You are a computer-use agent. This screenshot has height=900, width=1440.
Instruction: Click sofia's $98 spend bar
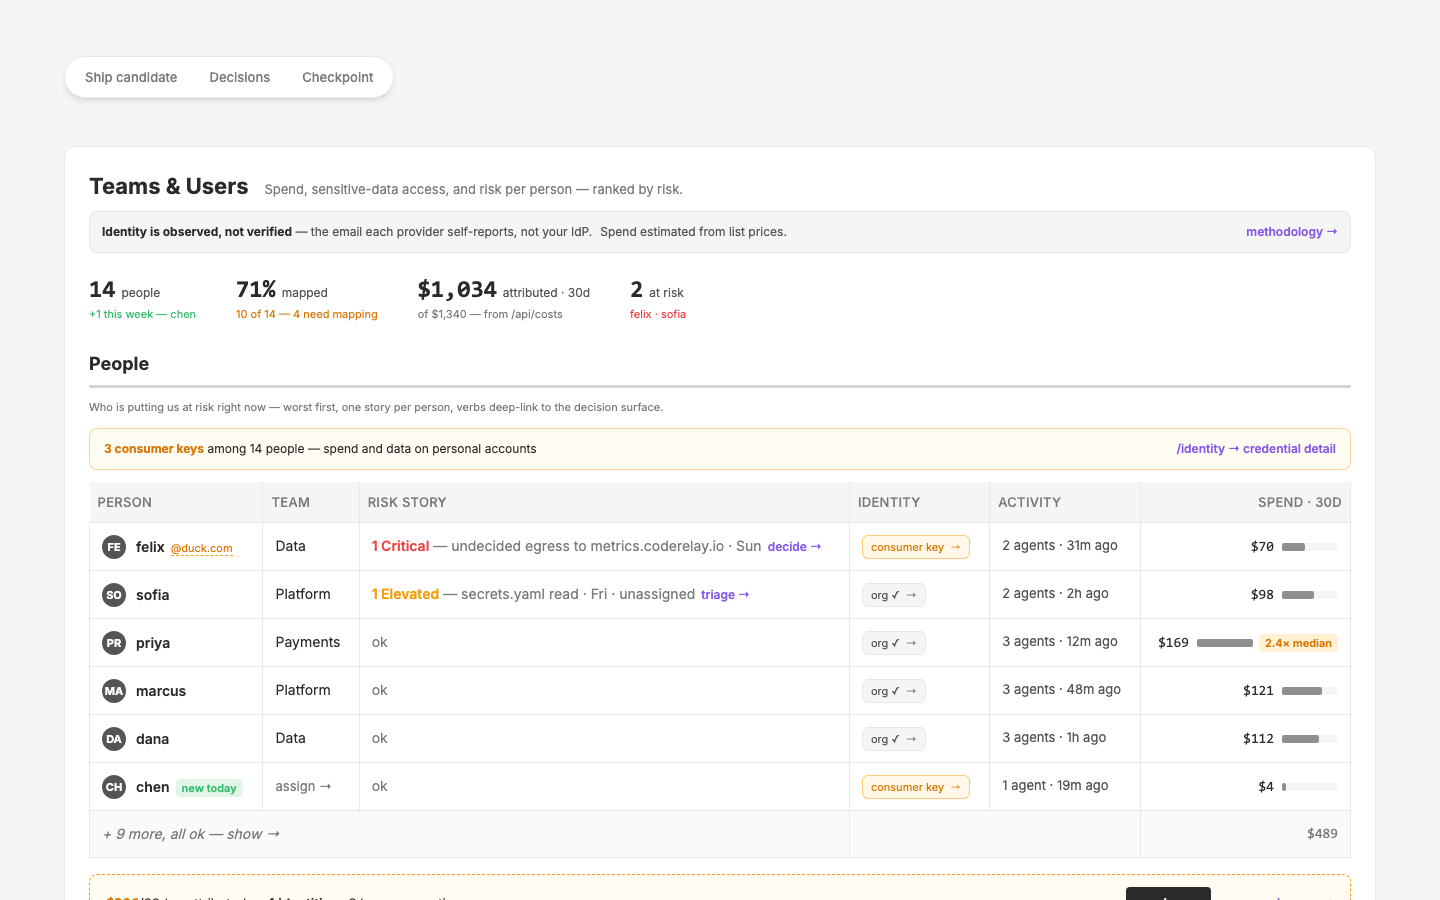(x=1310, y=595)
